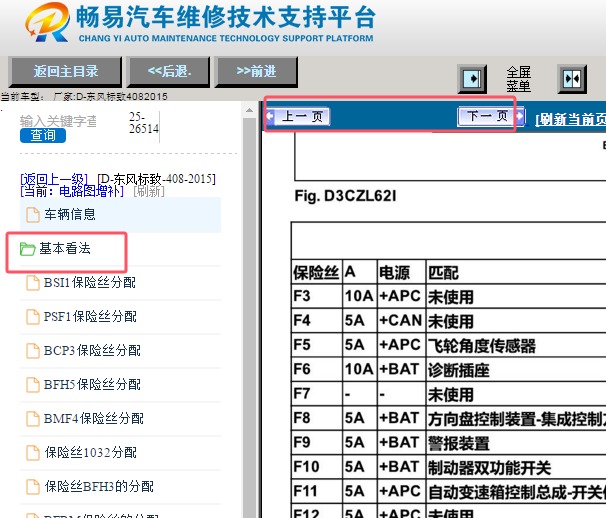This screenshot has width=606, height=518.
Task: Click the F8 fuse number cell
Action: pos(317,418)
